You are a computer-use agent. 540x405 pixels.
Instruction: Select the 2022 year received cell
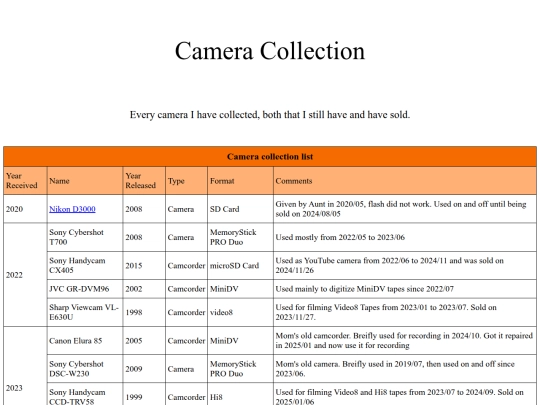coord(25,275)
